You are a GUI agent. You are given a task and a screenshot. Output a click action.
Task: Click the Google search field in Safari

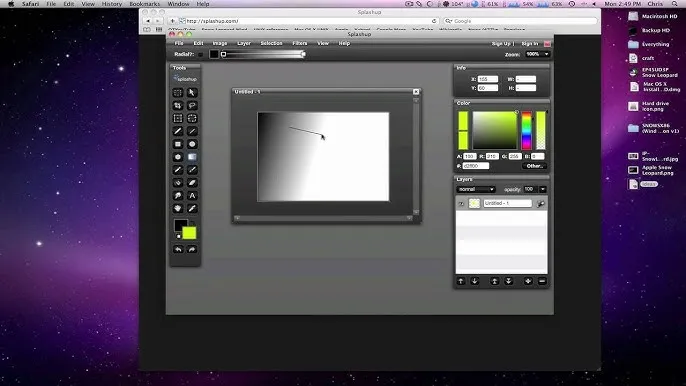520,21
